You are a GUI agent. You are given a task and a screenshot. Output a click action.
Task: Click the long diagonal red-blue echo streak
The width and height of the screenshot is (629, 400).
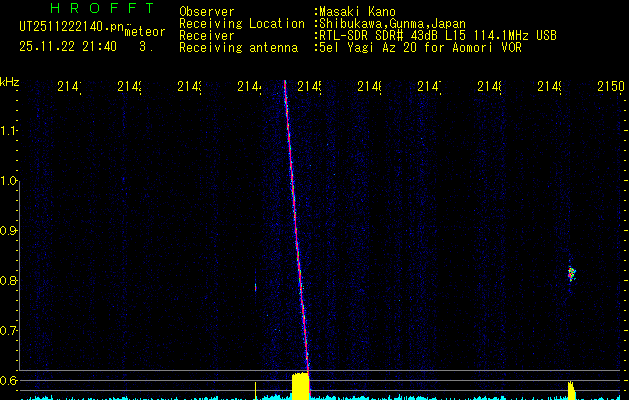[296, 230]
